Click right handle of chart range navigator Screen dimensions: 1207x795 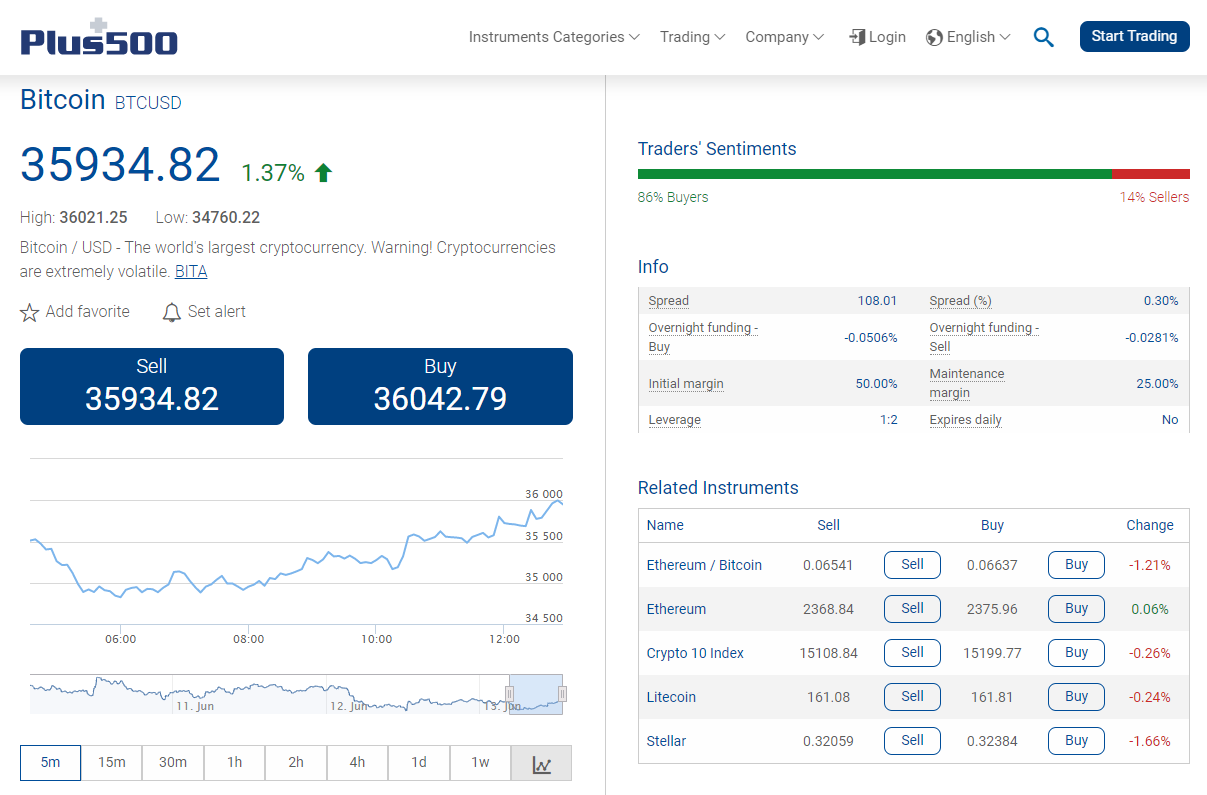coord(562,693)
